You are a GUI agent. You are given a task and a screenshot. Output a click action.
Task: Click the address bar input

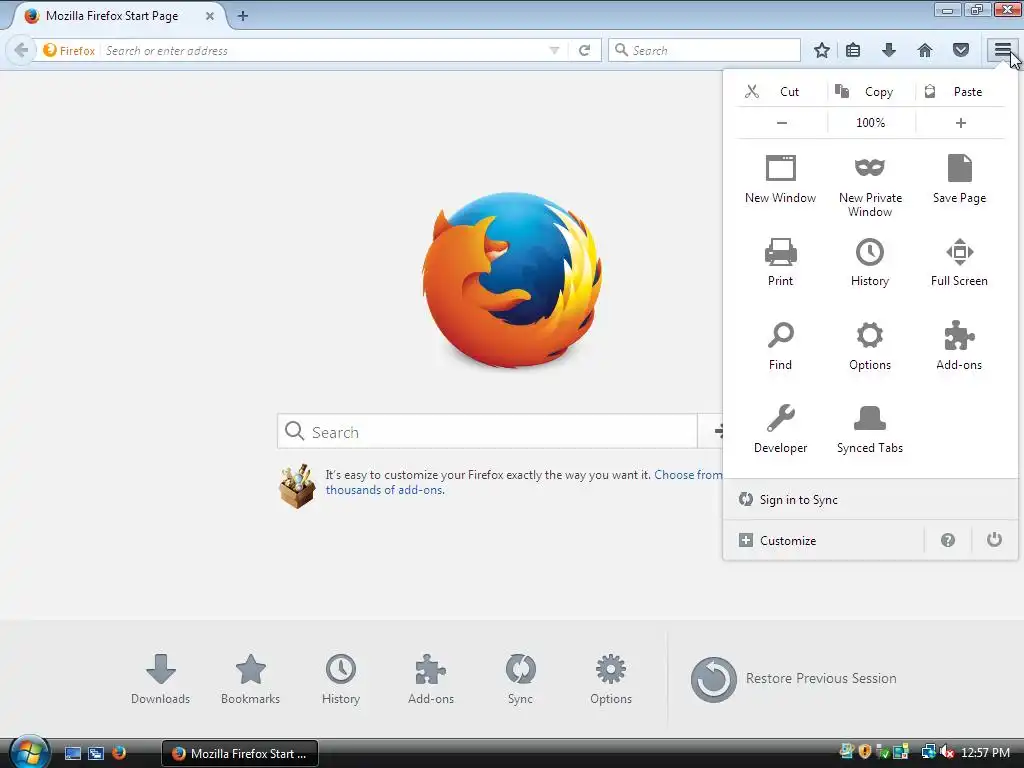[x=325, y=50]
